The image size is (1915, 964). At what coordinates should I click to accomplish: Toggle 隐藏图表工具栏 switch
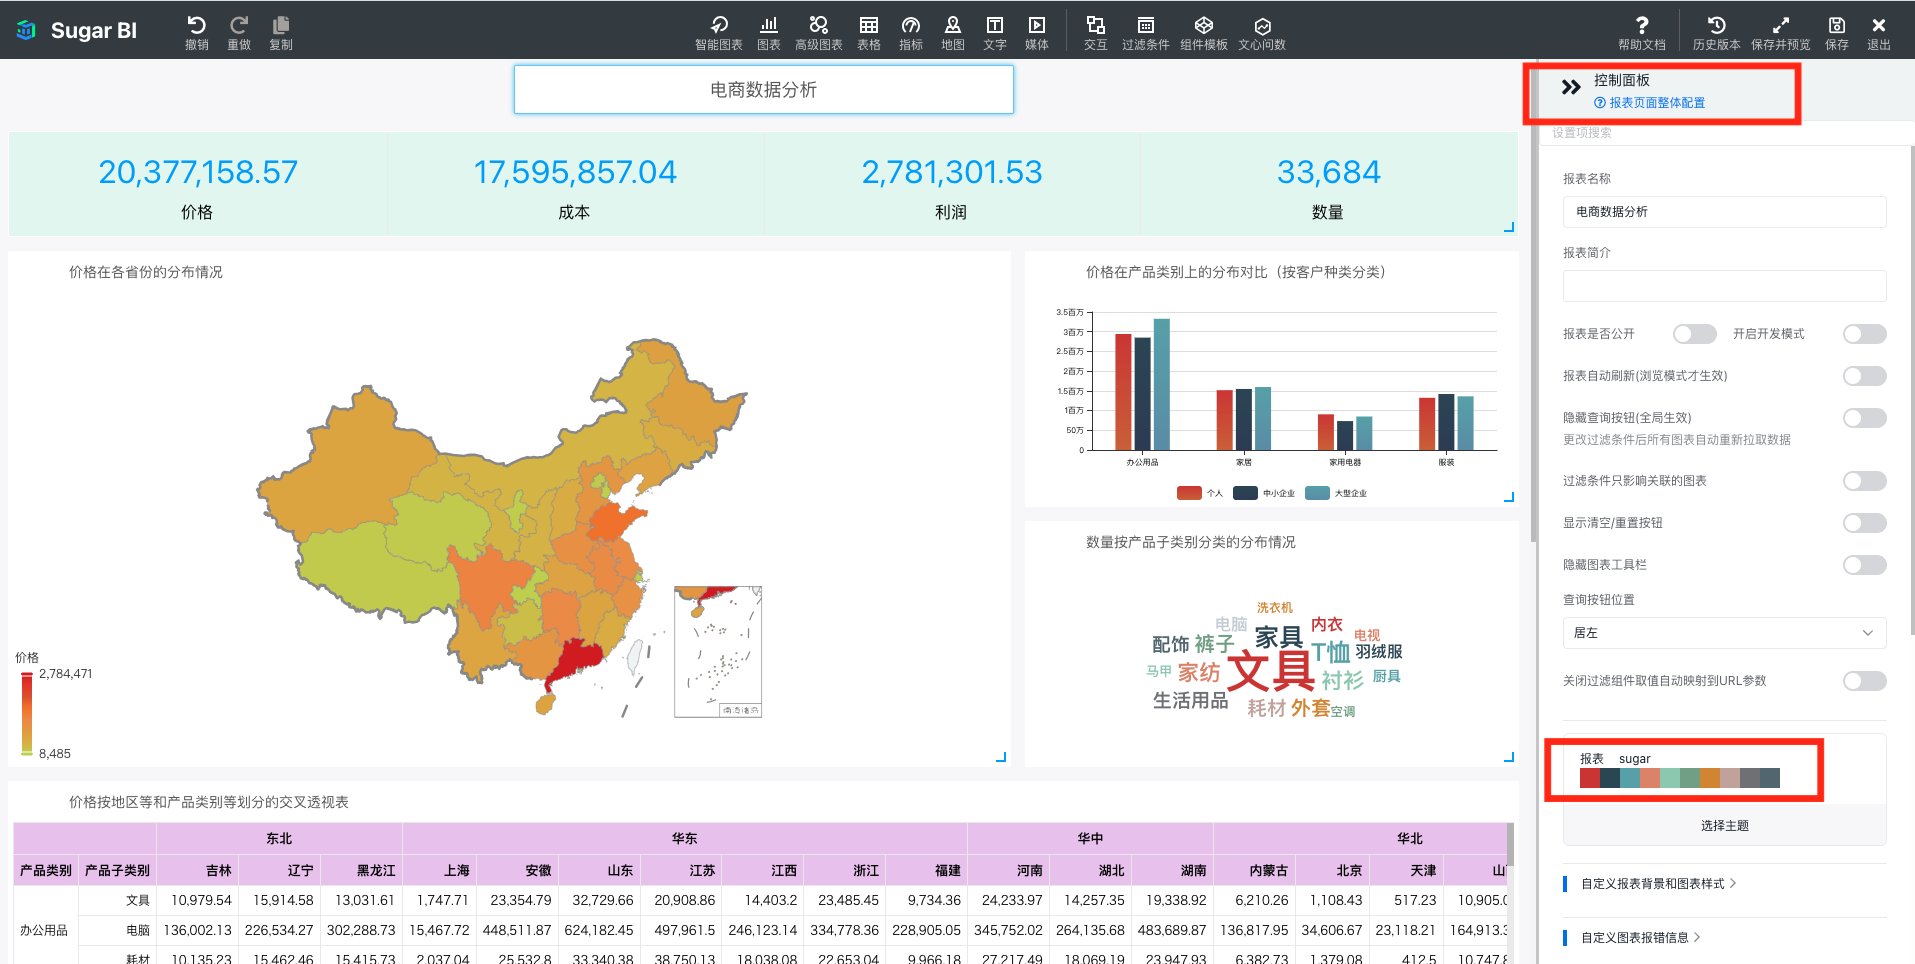[1865, 565]
